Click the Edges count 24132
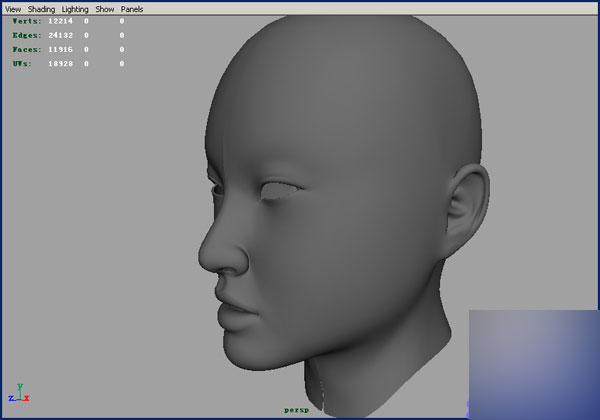The width and height of the screenshot is (600, 420). tap(62, 35)
